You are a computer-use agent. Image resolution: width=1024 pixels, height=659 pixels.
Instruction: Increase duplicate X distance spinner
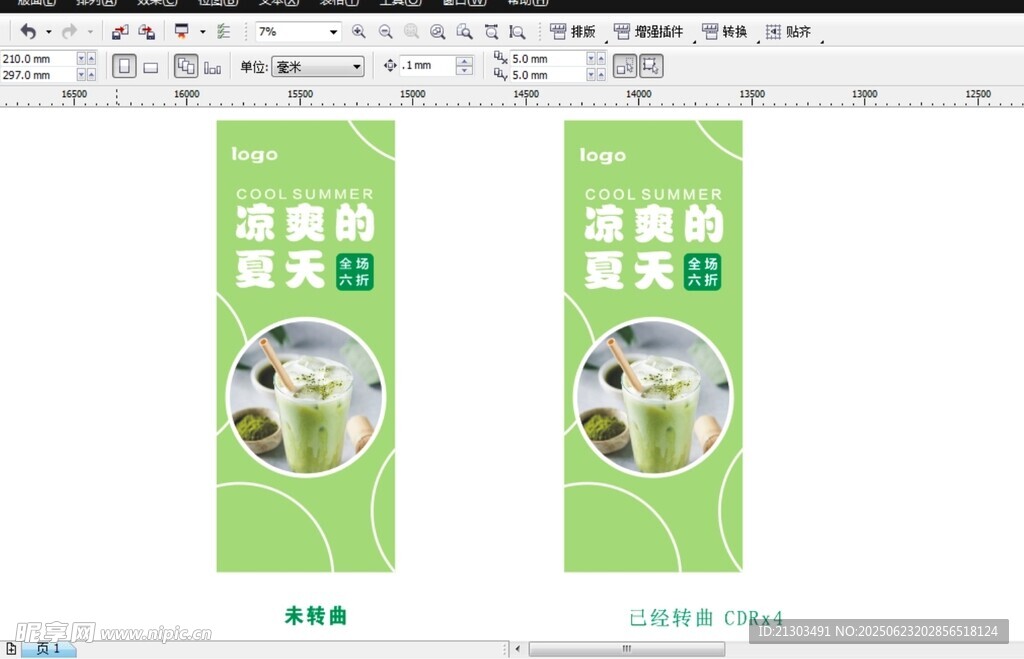(x=601, y=59)
